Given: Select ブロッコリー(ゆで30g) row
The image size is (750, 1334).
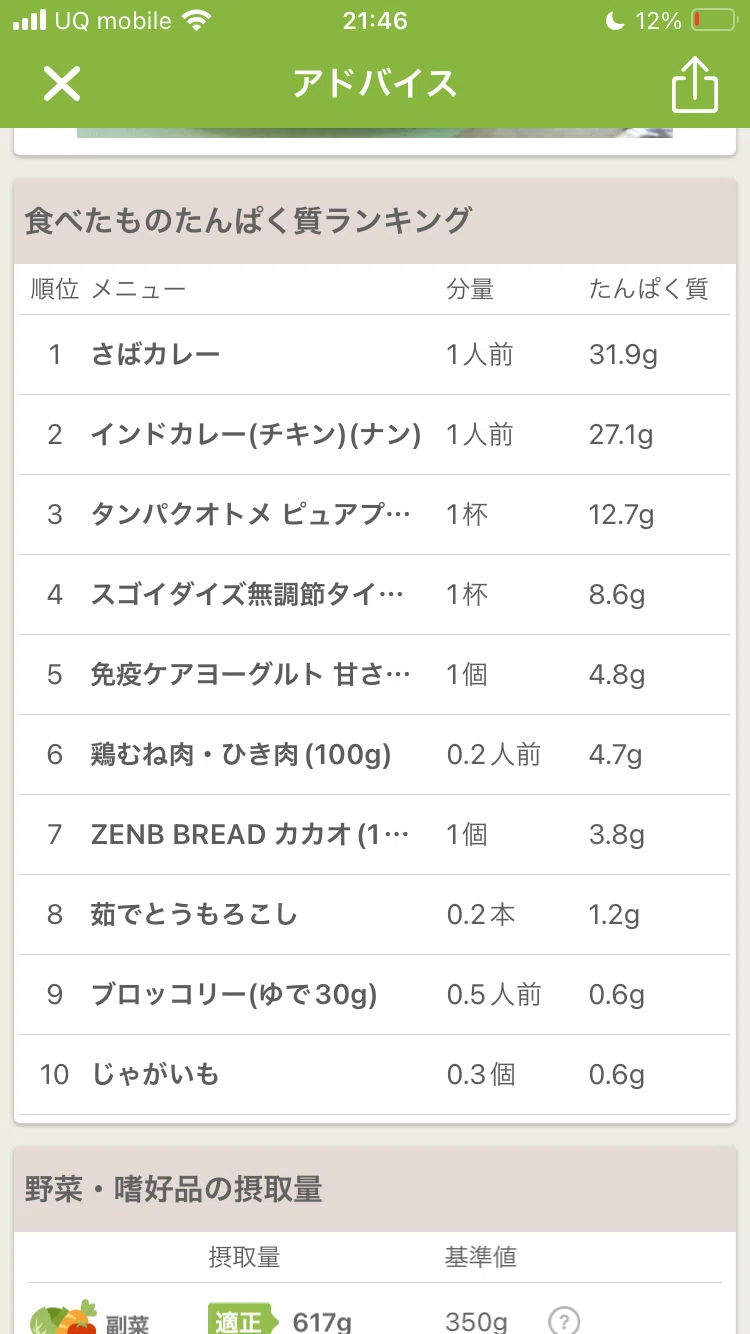Looking at the screenshot, I should click(375, 995).
